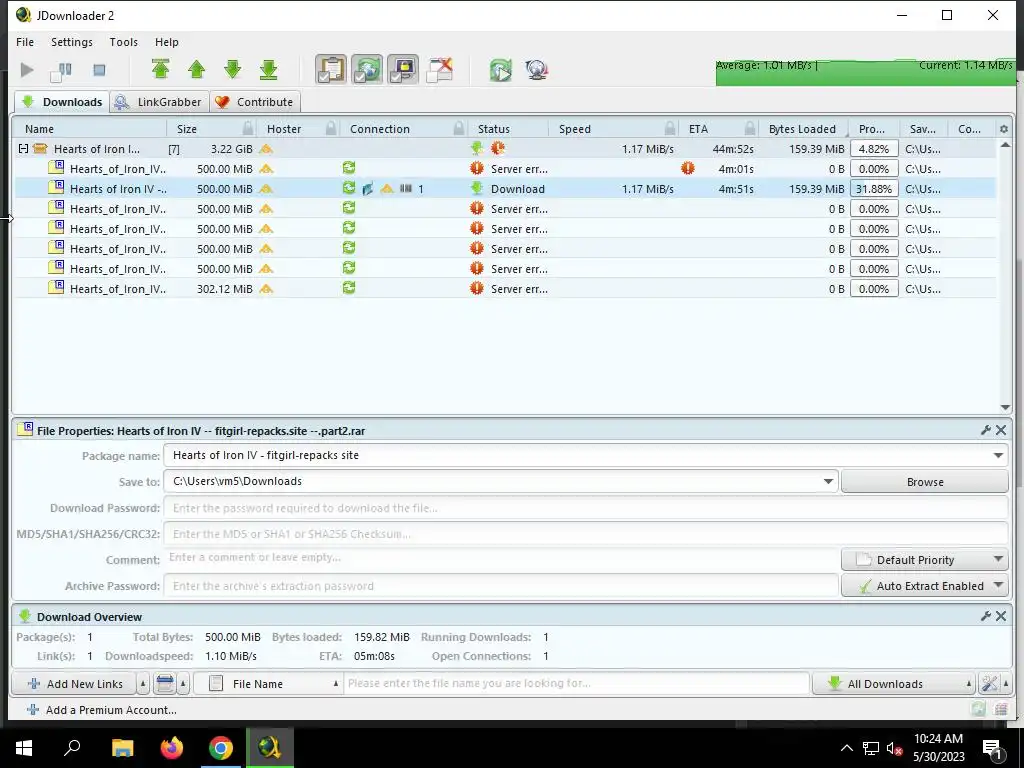1024x768 pixels.
Task: Click the lock icon in Speed column header
Action: click(x=670, y=129)
